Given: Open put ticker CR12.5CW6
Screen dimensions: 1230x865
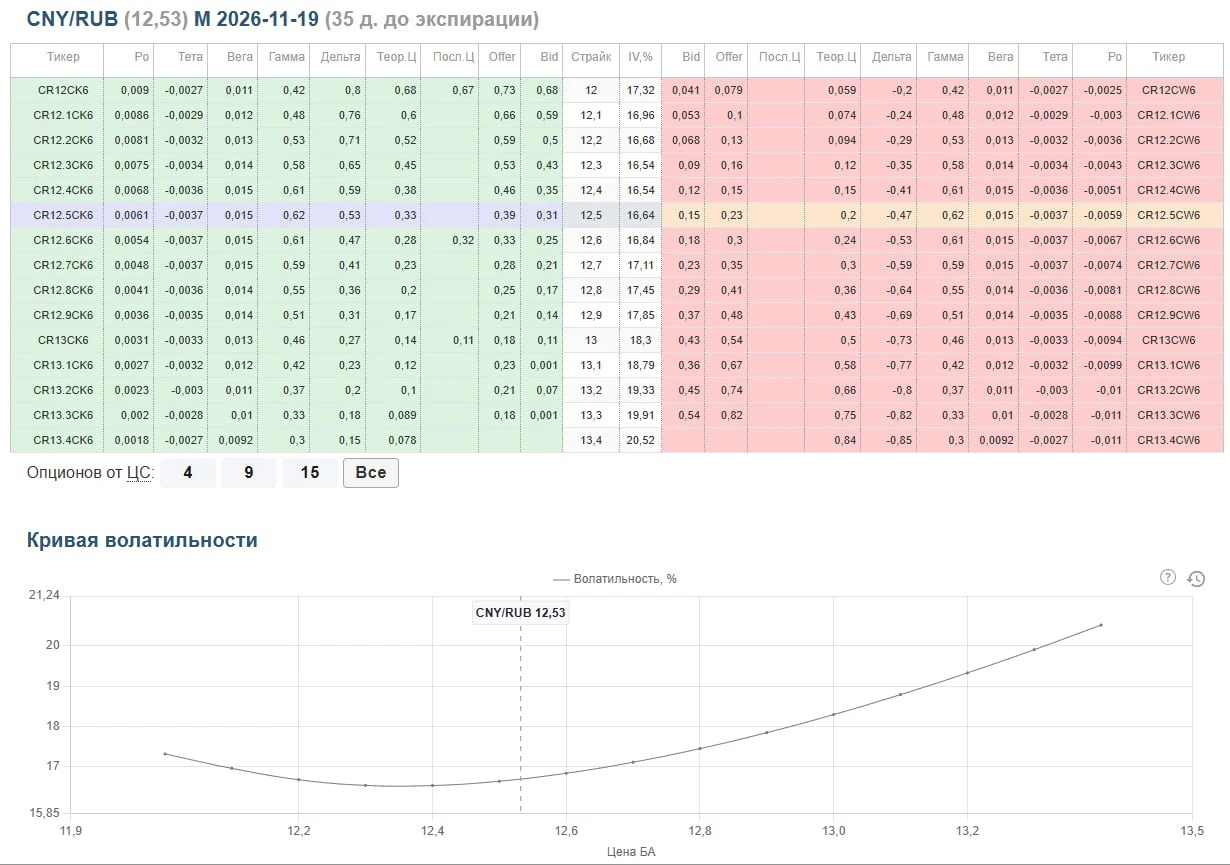Looking at the screenshot, I should point(1169,215).
